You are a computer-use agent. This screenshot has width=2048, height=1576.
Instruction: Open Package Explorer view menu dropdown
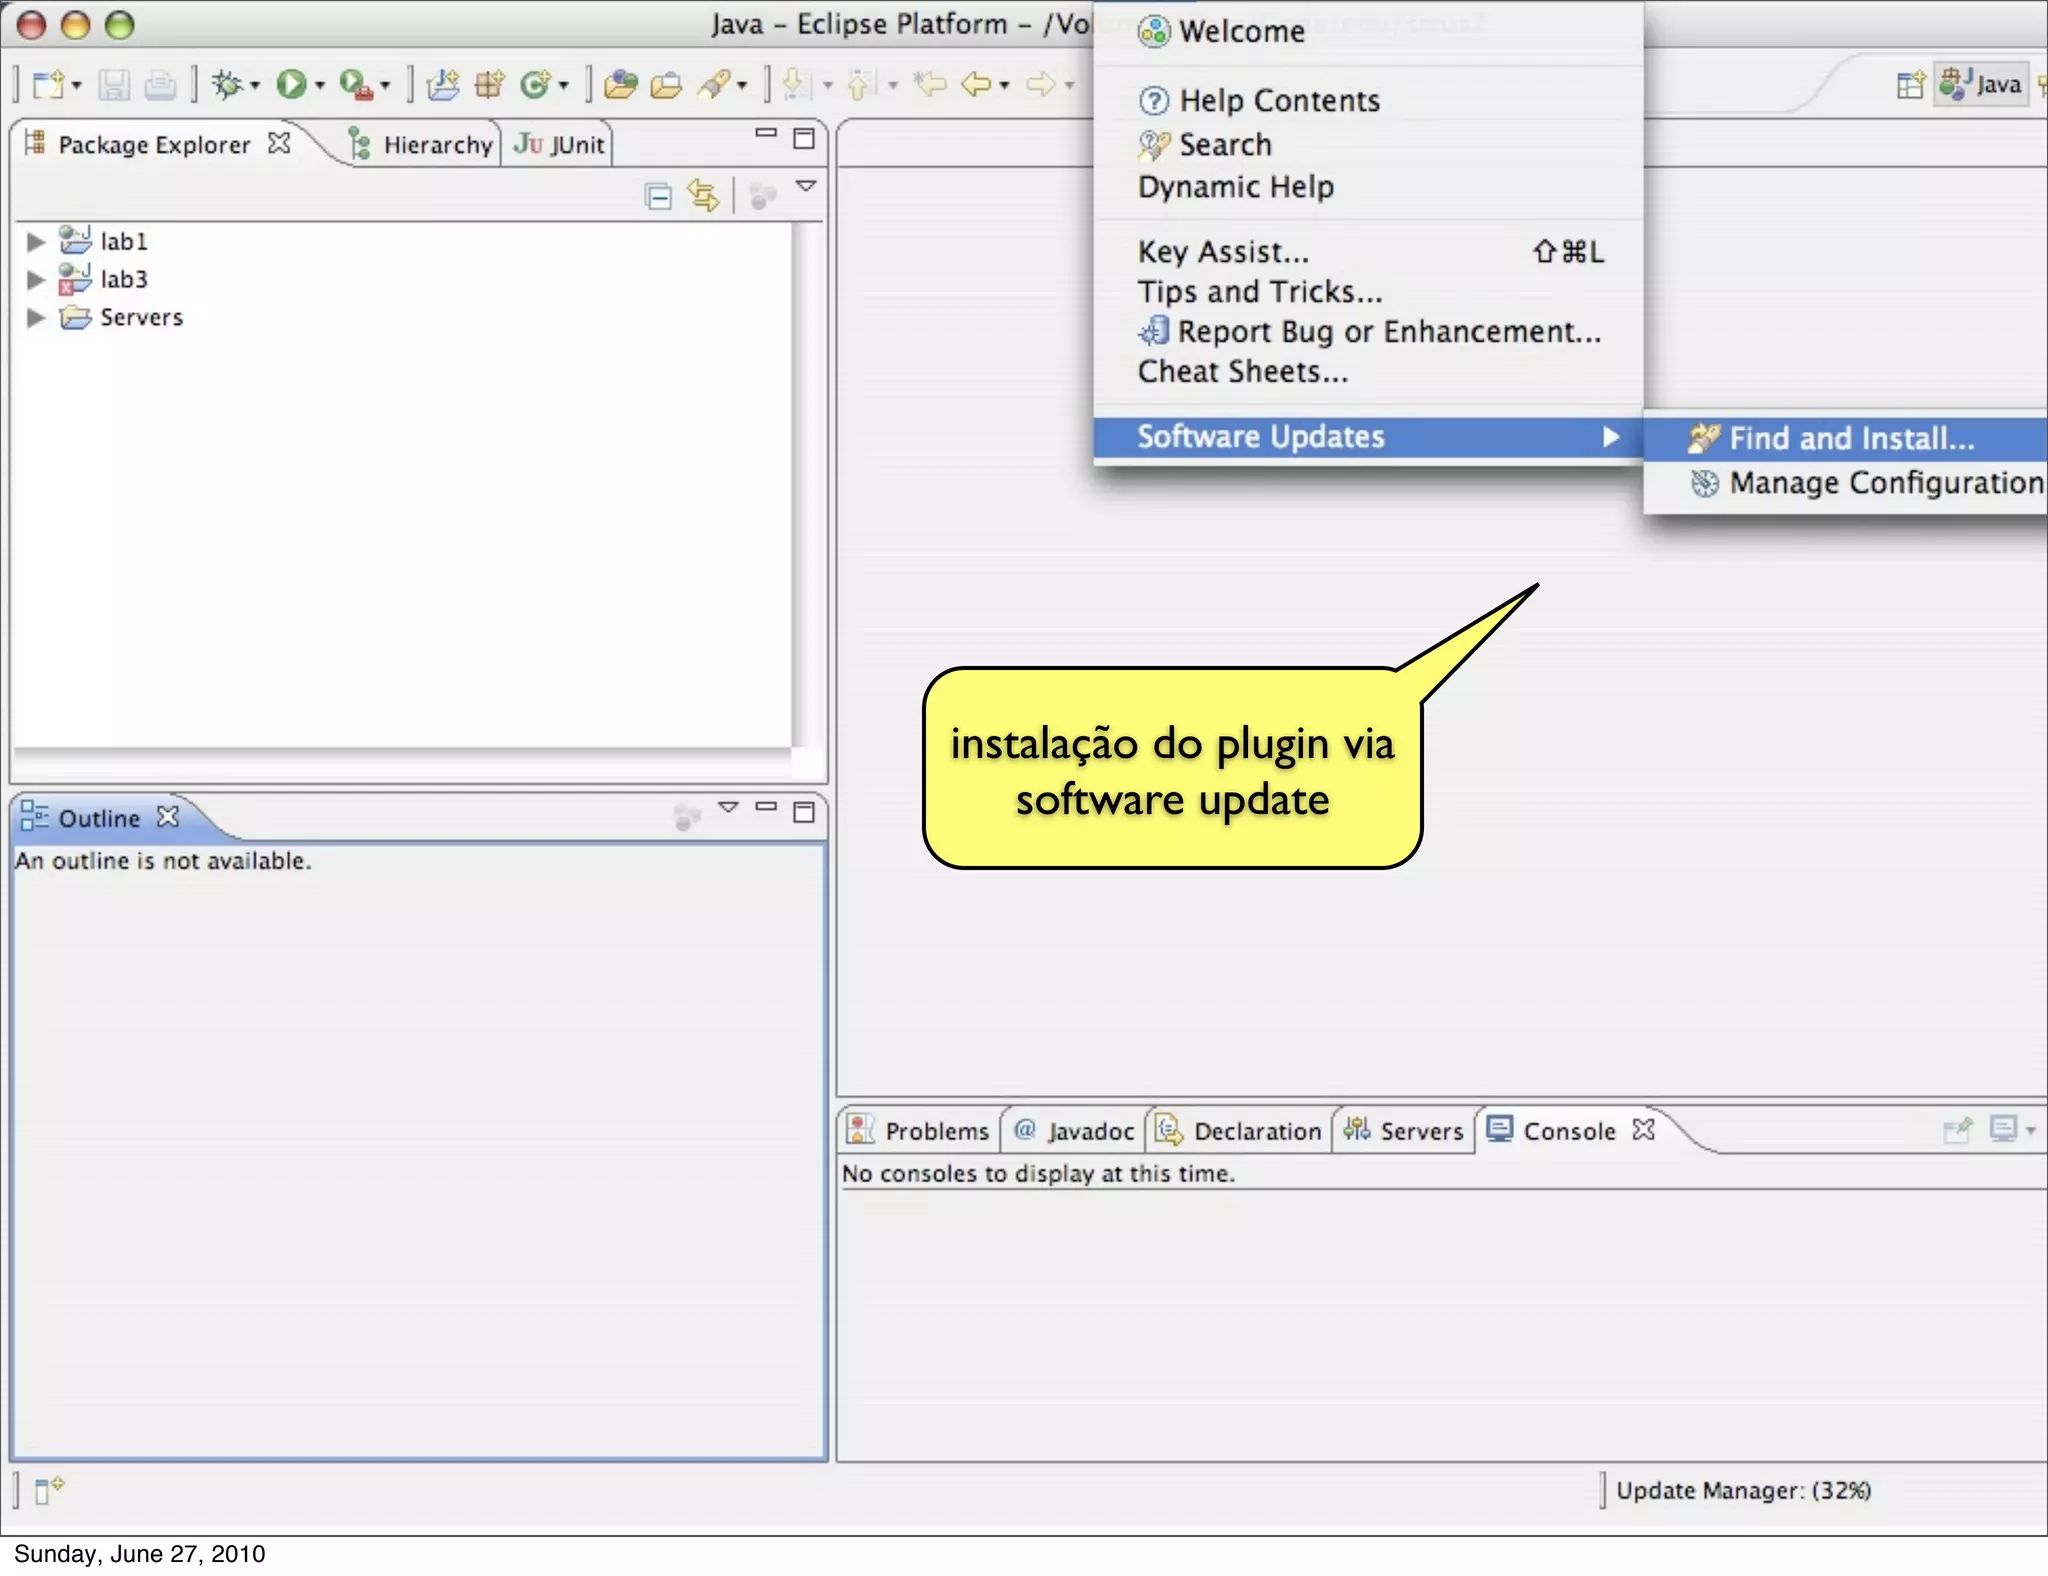pos(806,186)
